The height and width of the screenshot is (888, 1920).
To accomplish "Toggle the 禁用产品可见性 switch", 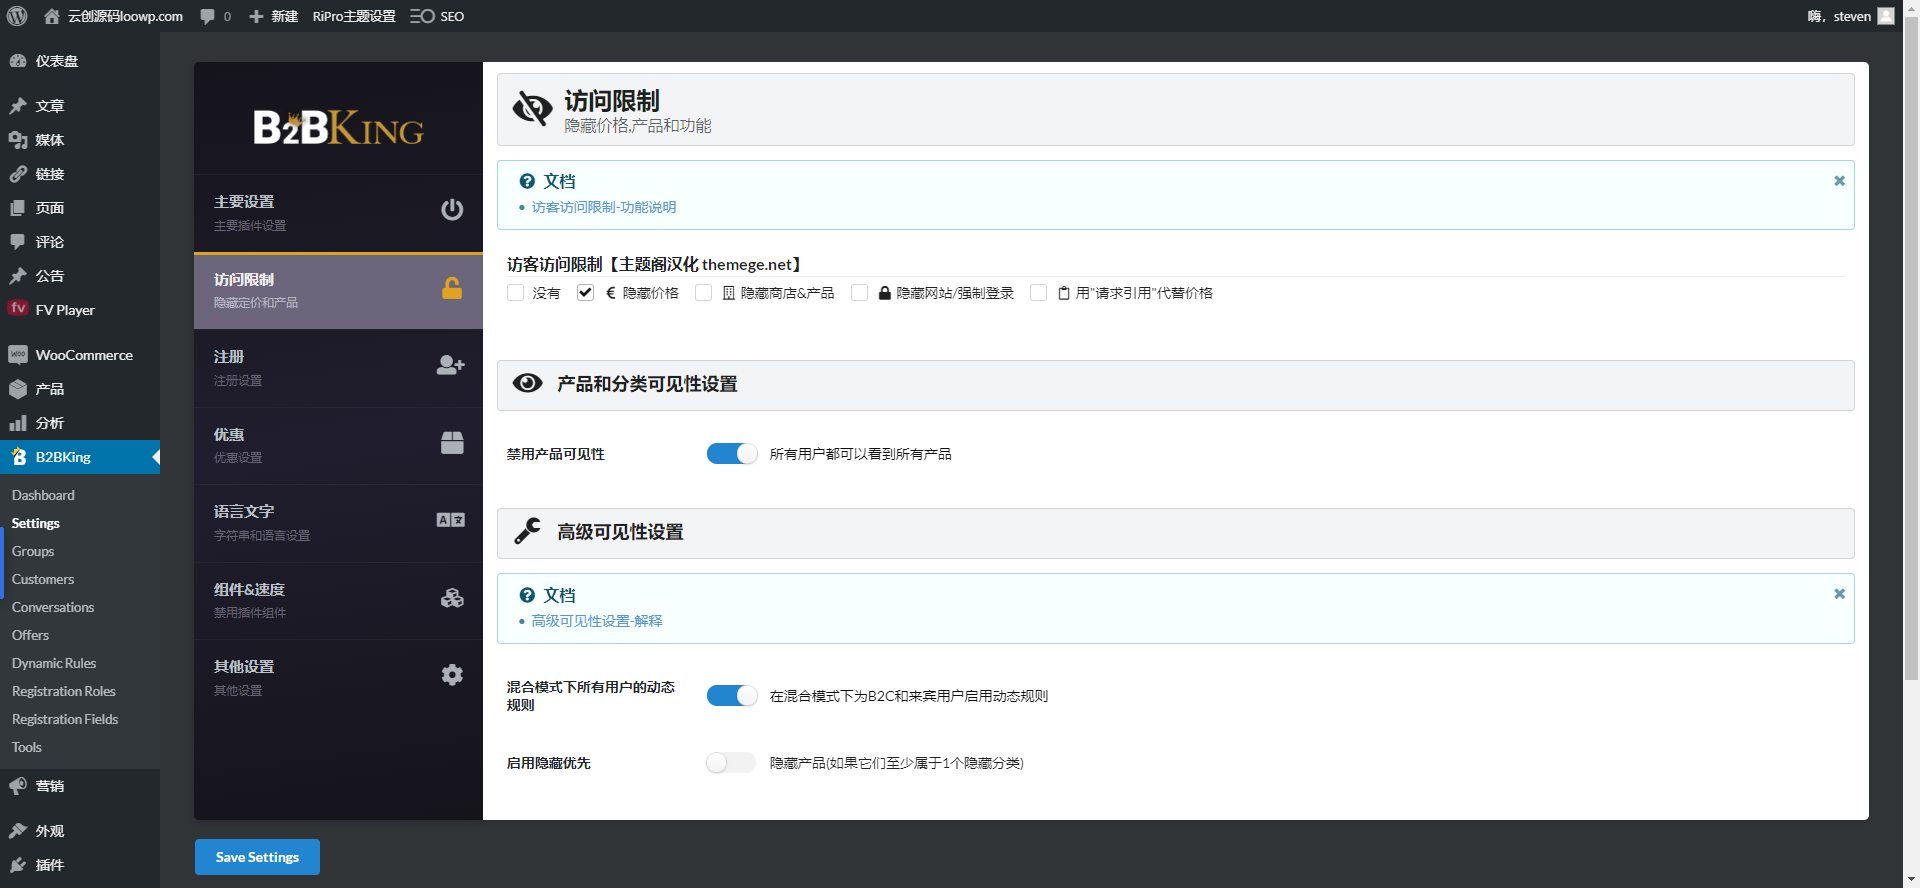I will (732, 454).
